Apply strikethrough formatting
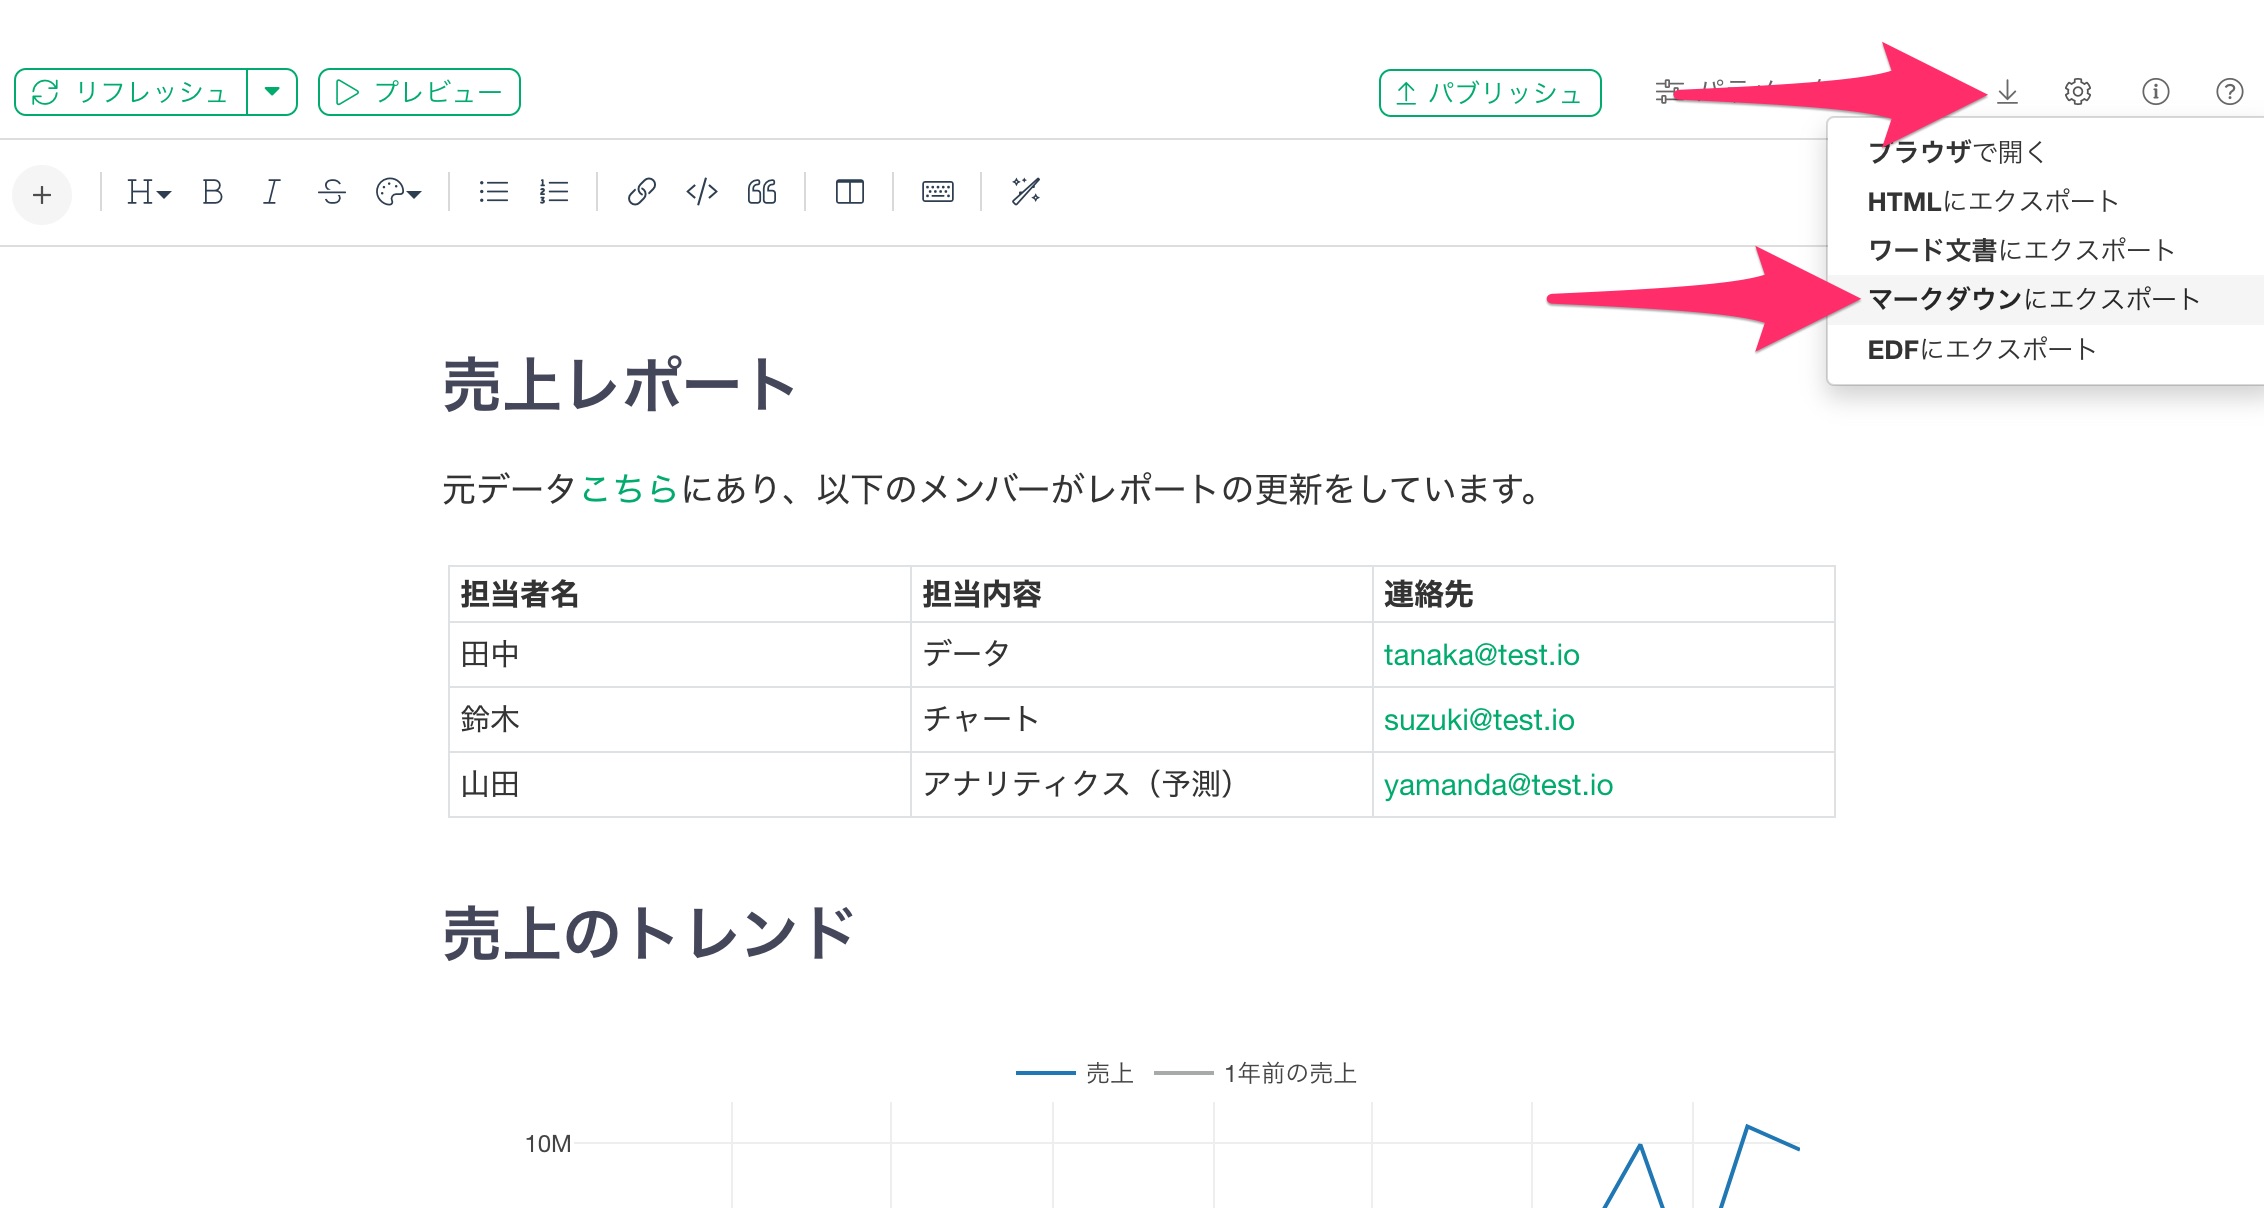Image resolution: width=2264 pixels, height=1208 pixels. click(332, 192)
